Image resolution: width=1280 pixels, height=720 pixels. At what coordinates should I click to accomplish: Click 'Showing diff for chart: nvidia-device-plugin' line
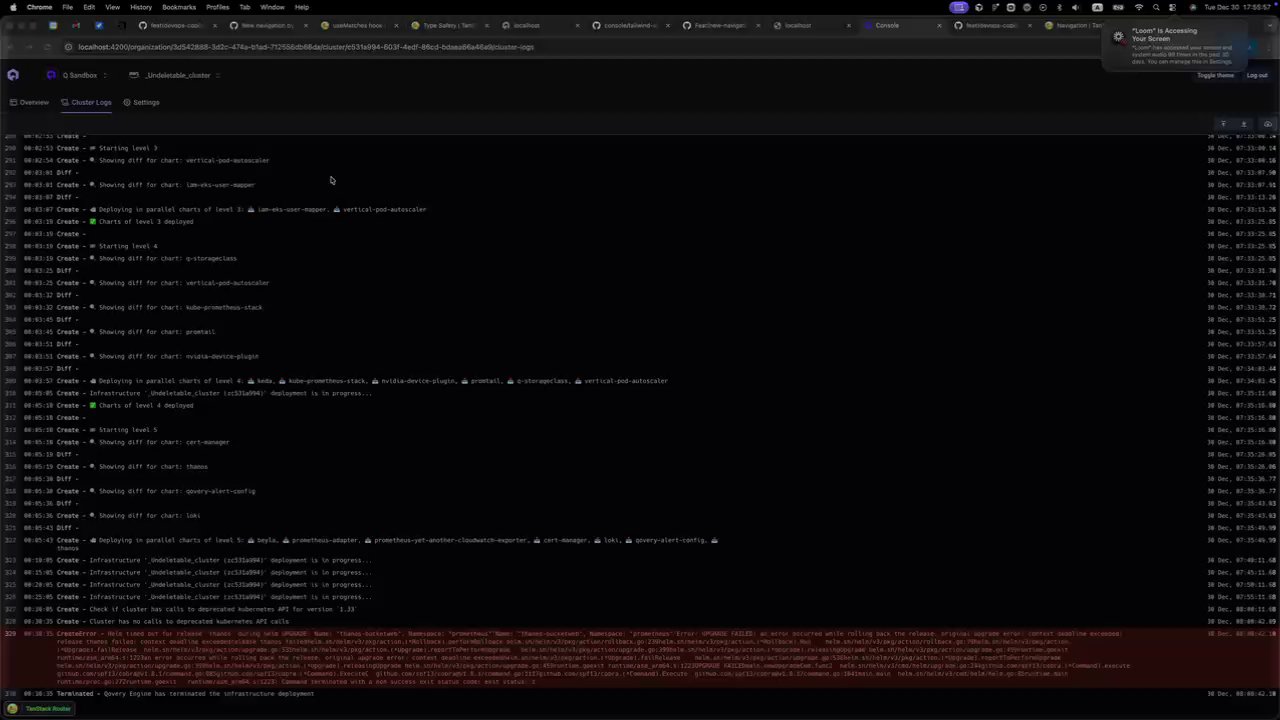(640, 356)
